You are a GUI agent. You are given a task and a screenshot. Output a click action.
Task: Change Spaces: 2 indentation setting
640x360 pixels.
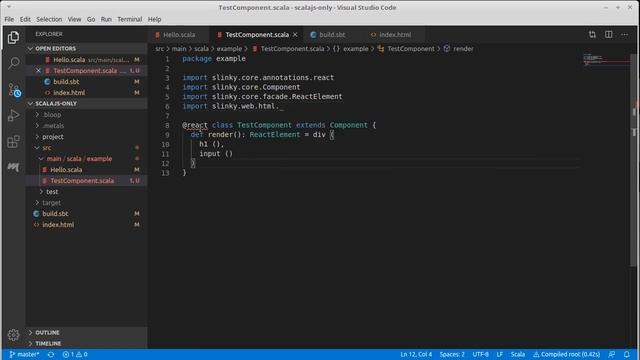452,354
